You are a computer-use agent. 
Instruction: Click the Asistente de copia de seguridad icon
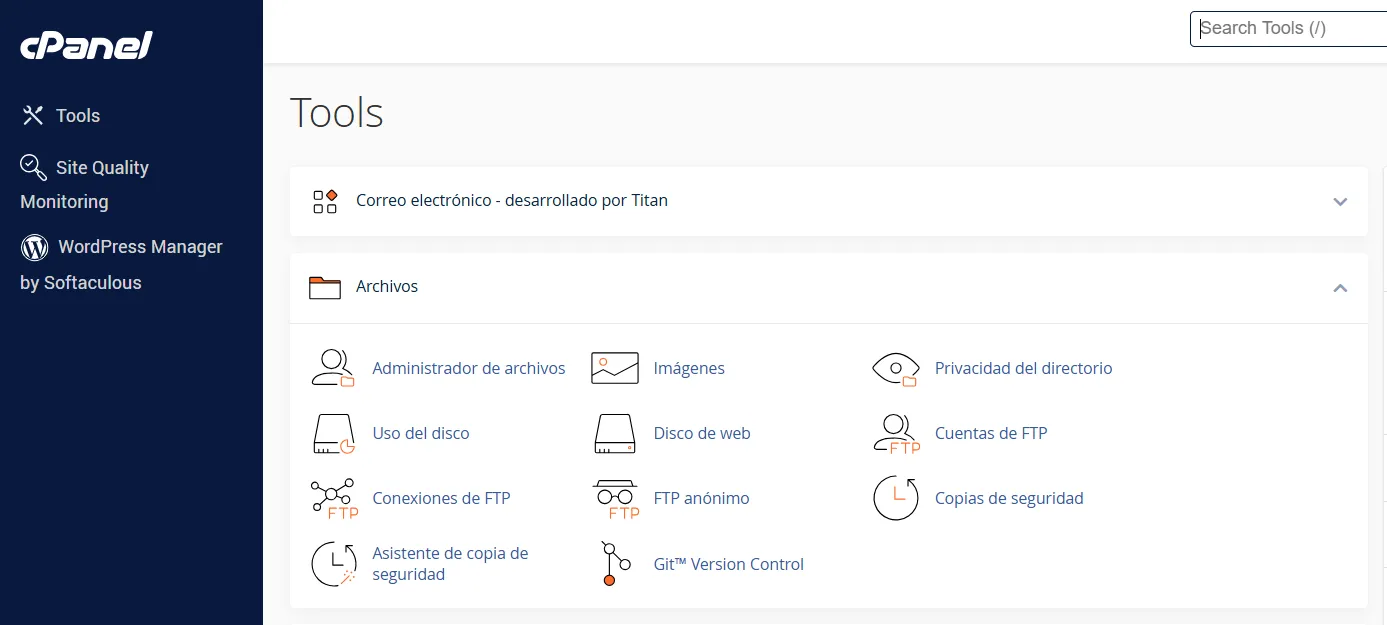pos(334,564)
